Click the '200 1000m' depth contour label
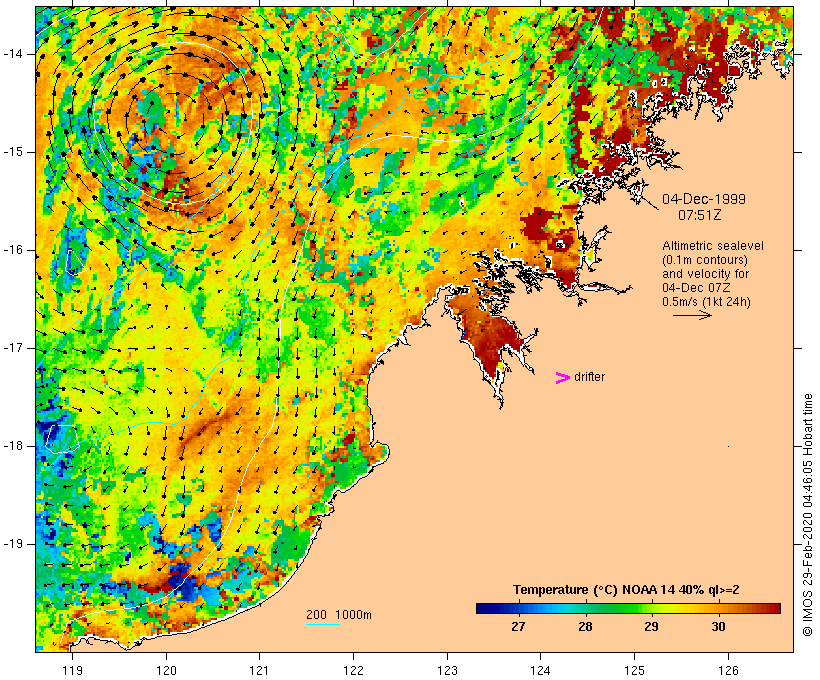The height and width of the screenshot is (680, 820). click(x=339, y=615)
